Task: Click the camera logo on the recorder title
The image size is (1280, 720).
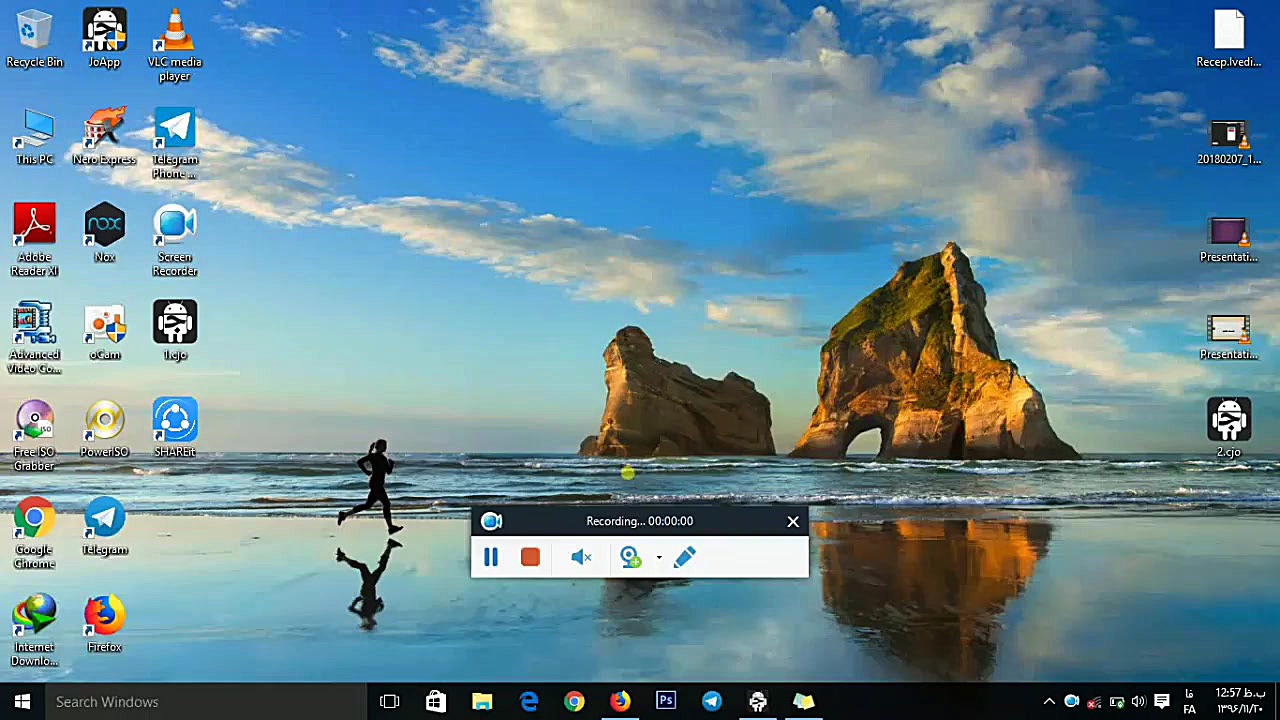Action: (491, 521)
